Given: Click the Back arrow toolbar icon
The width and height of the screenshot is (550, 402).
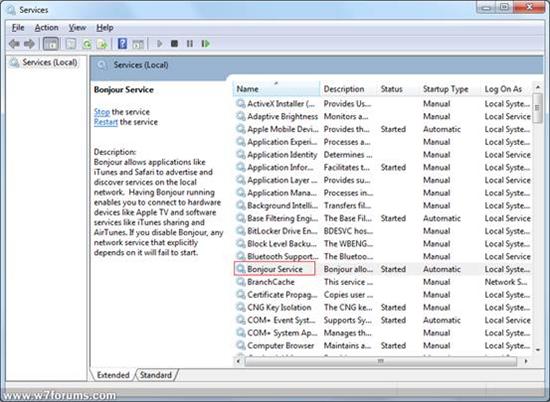Looking at the screenshot, I should pyautogui.click(x=14, y=44).
